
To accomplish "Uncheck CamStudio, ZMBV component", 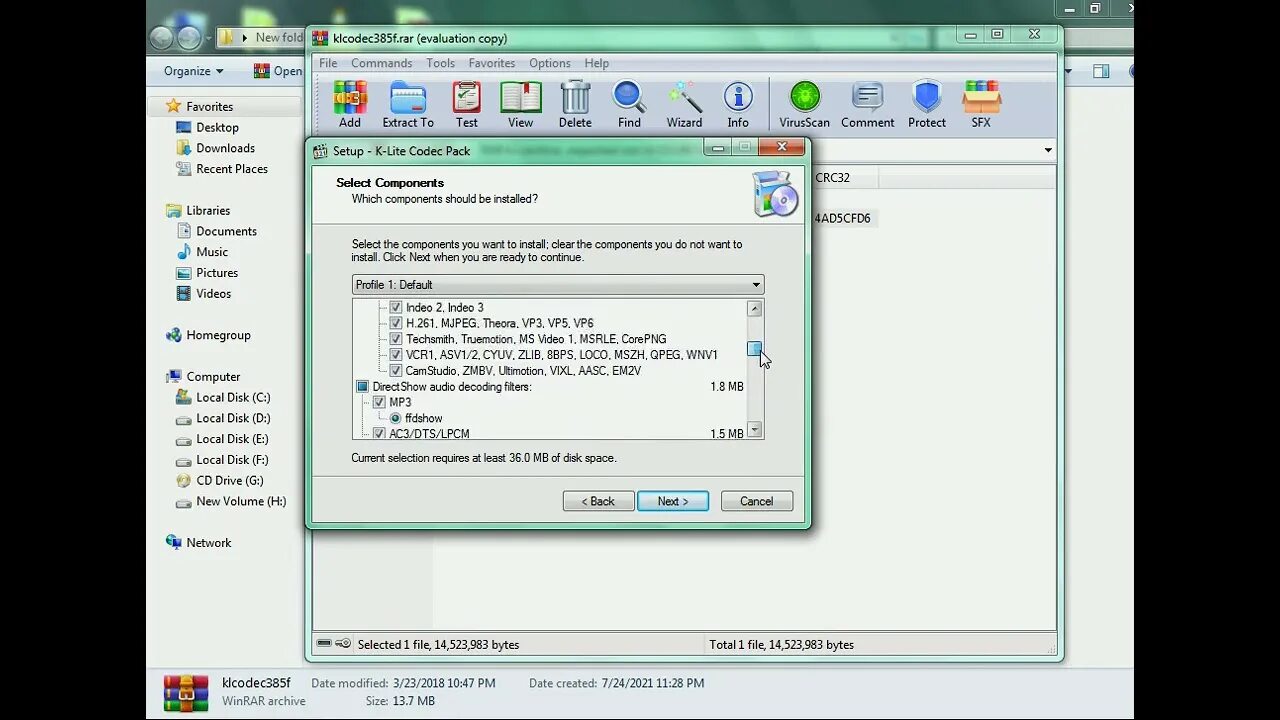I will 396,371.
